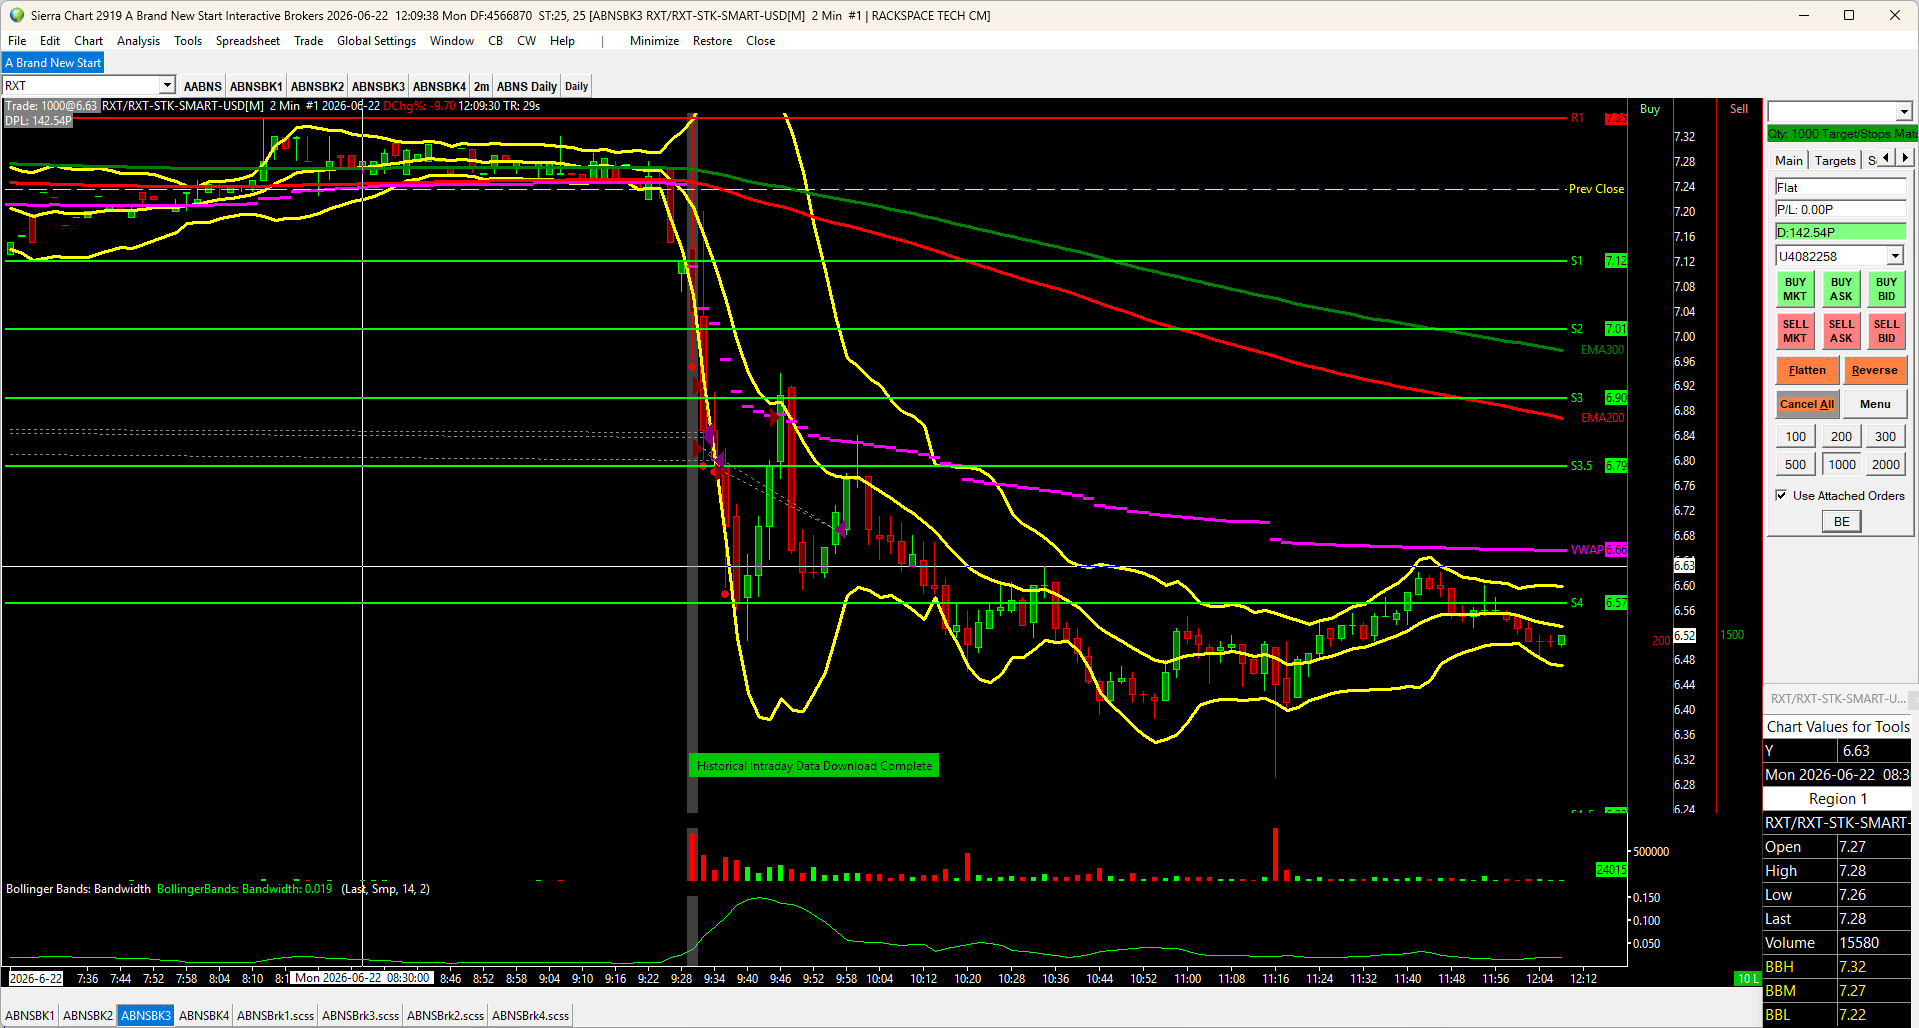This screenshot has height=1028, width=1919.
Task: Click the SELL BID button
Action: pyautogui.click(x=1886, y=331)
